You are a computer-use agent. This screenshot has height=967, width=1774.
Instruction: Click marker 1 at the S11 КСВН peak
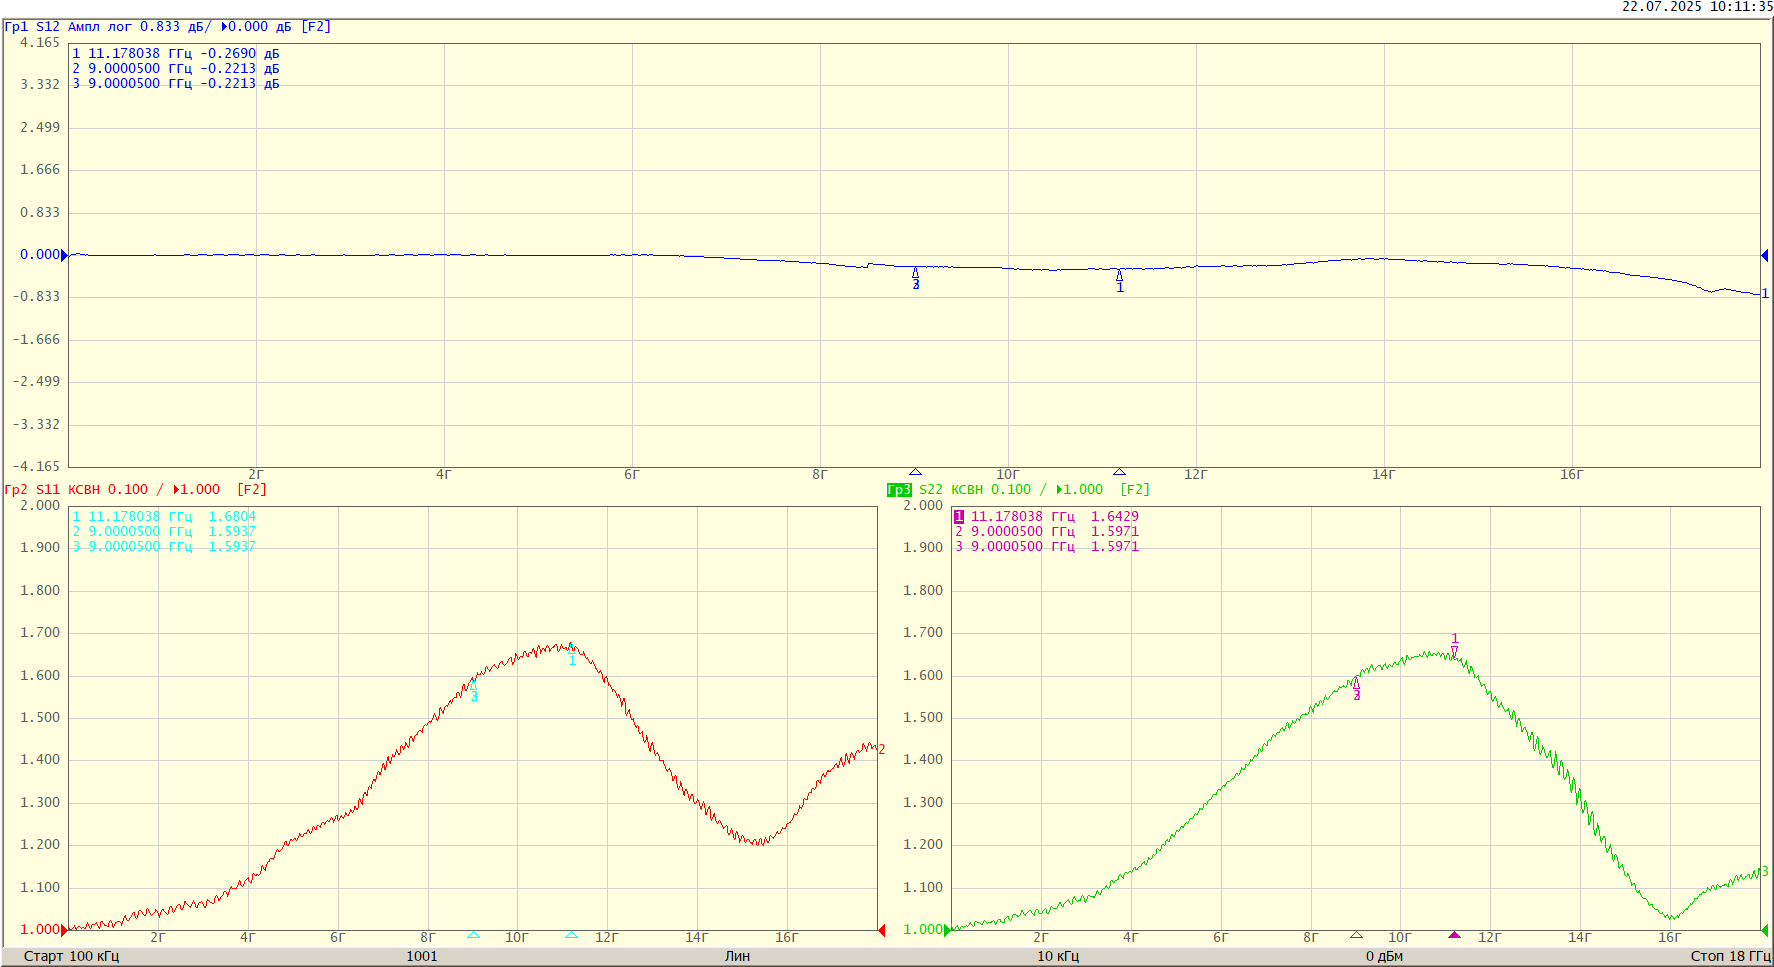coord(571,650)
